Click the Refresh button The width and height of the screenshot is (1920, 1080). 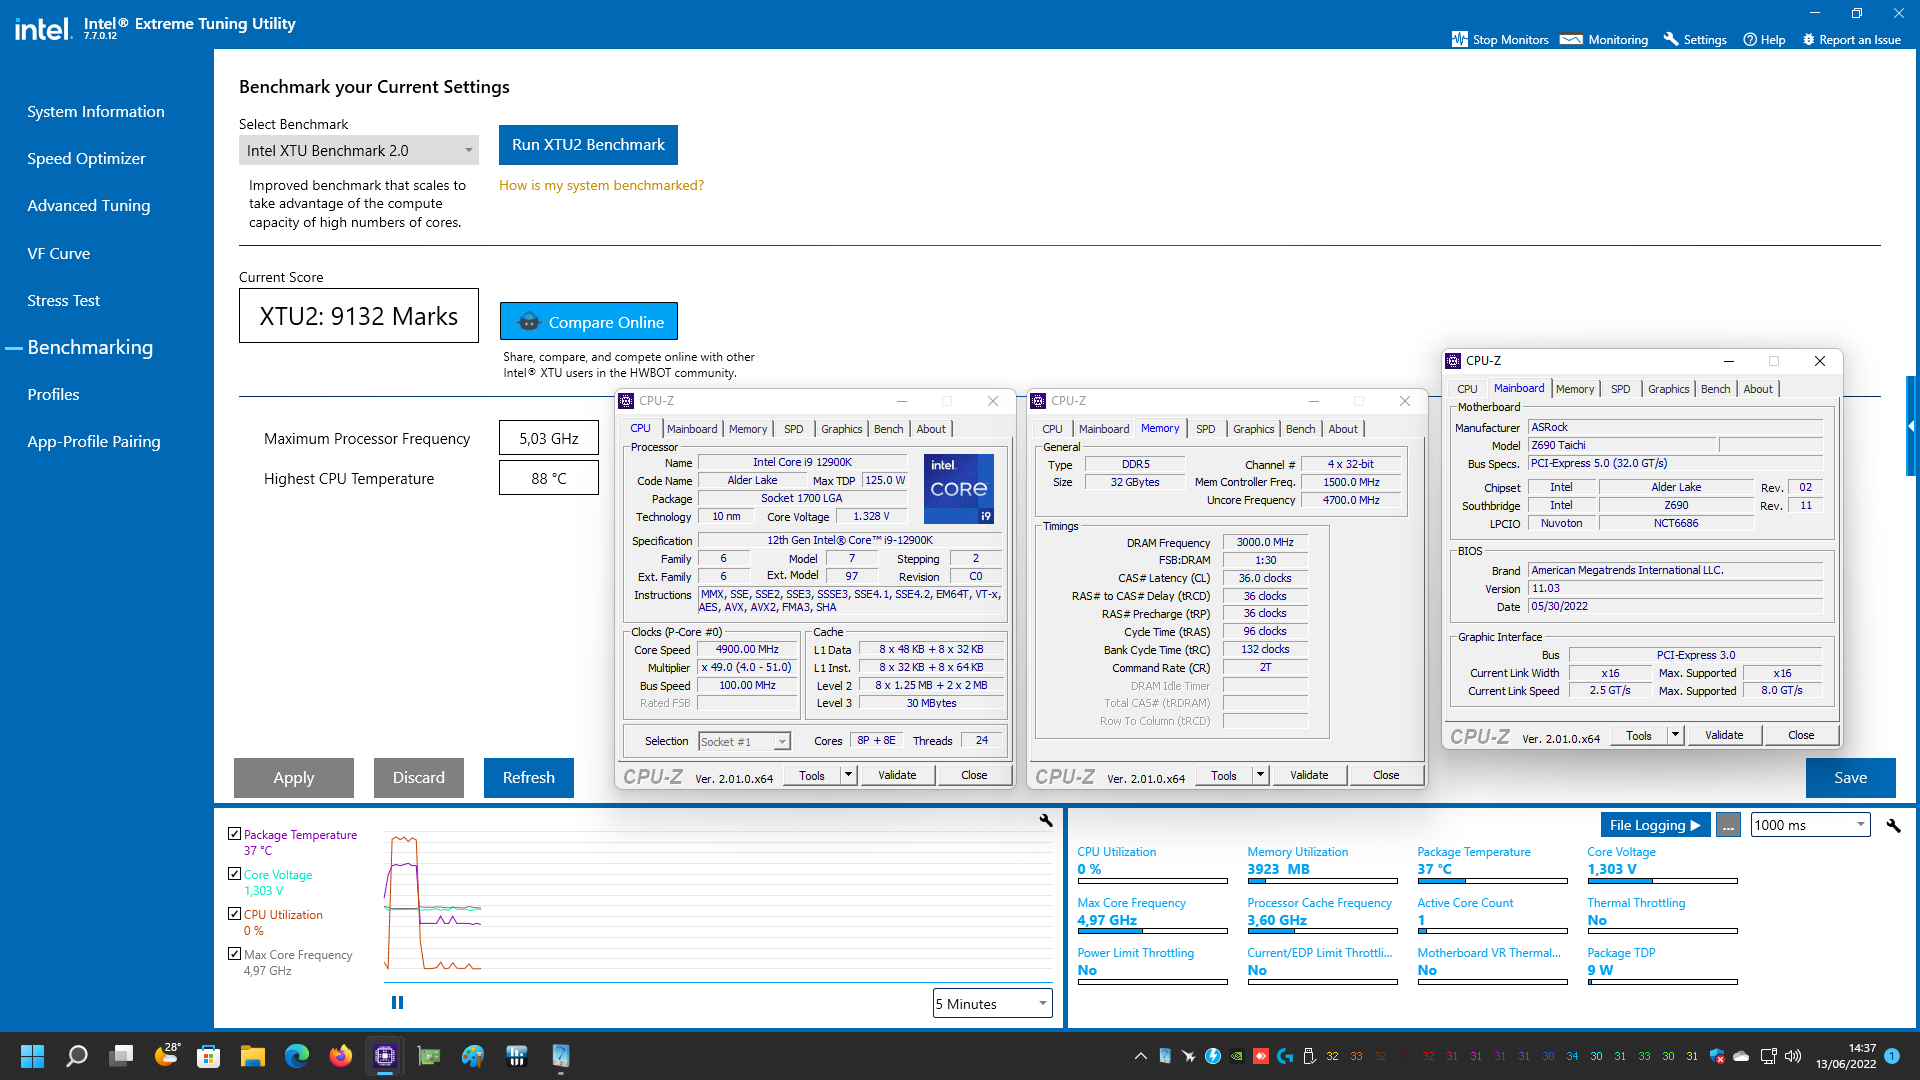[x=529, y=778]
